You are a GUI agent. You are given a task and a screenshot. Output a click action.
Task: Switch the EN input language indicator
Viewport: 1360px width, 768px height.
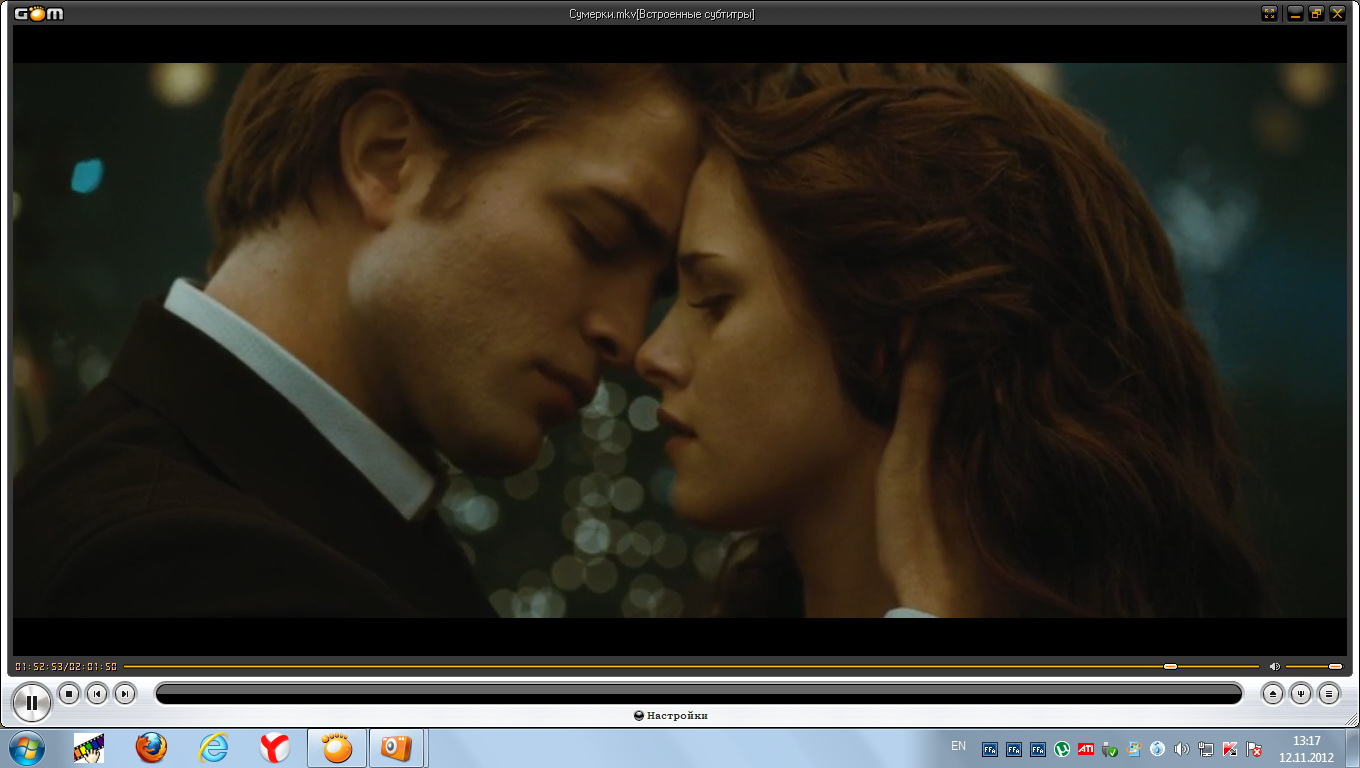959,747
